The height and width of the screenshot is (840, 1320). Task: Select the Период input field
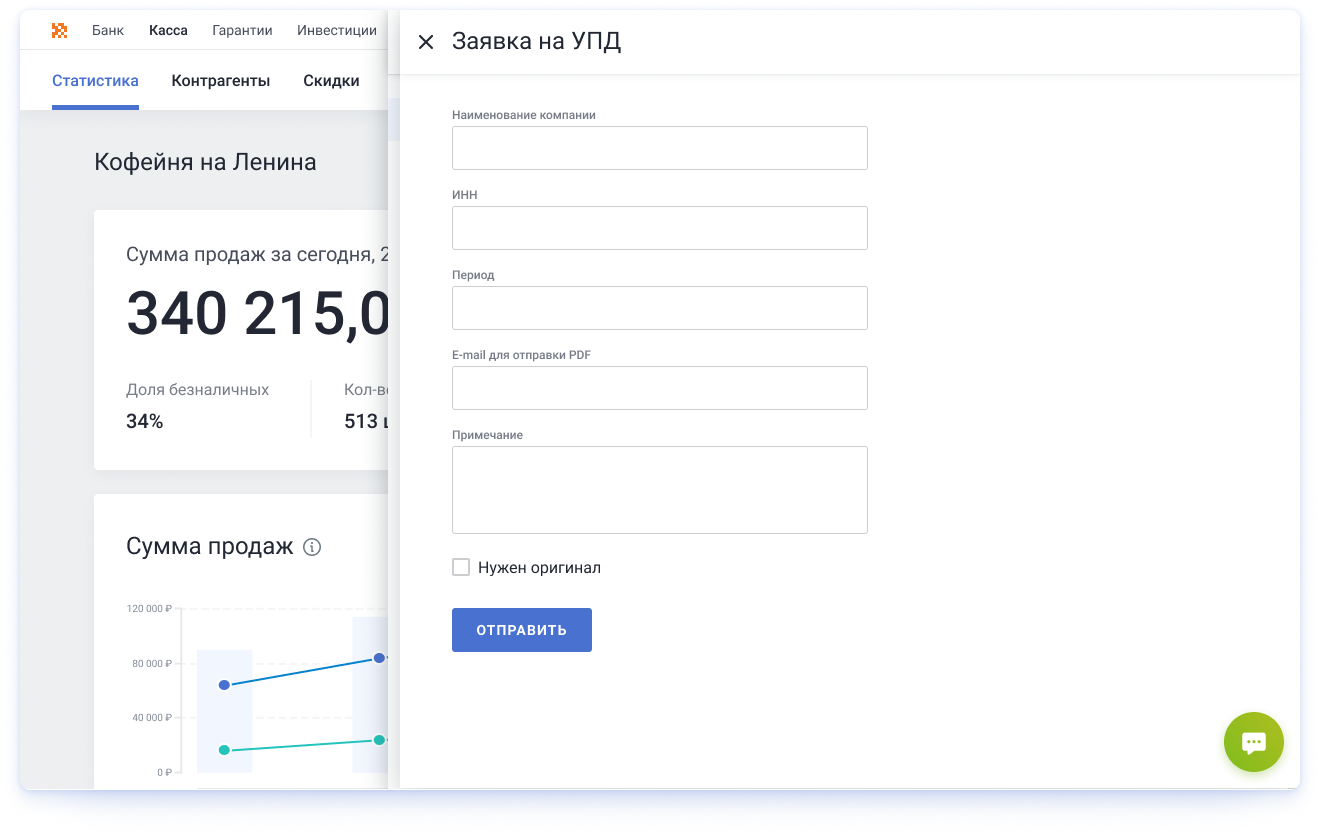[x=660, y=308]
